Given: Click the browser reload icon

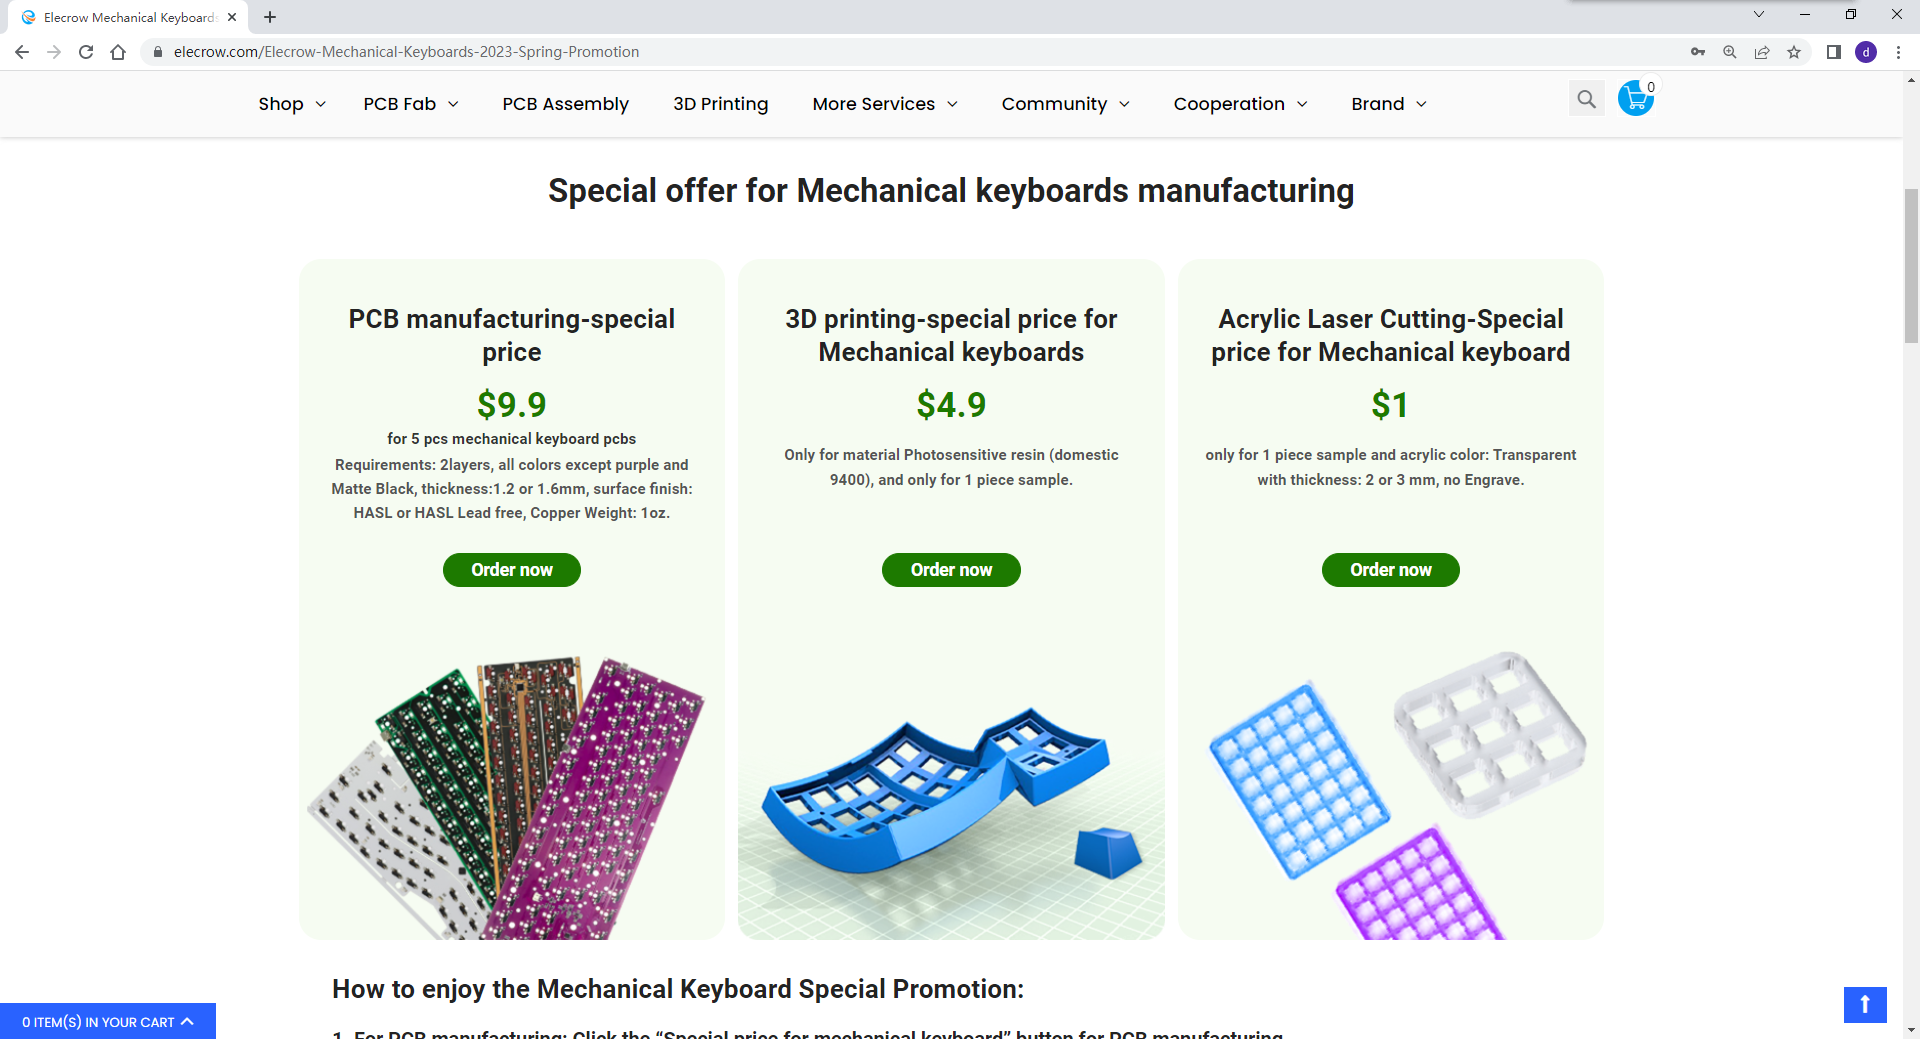Looking at the screenshot, I should tap(86, 52).
